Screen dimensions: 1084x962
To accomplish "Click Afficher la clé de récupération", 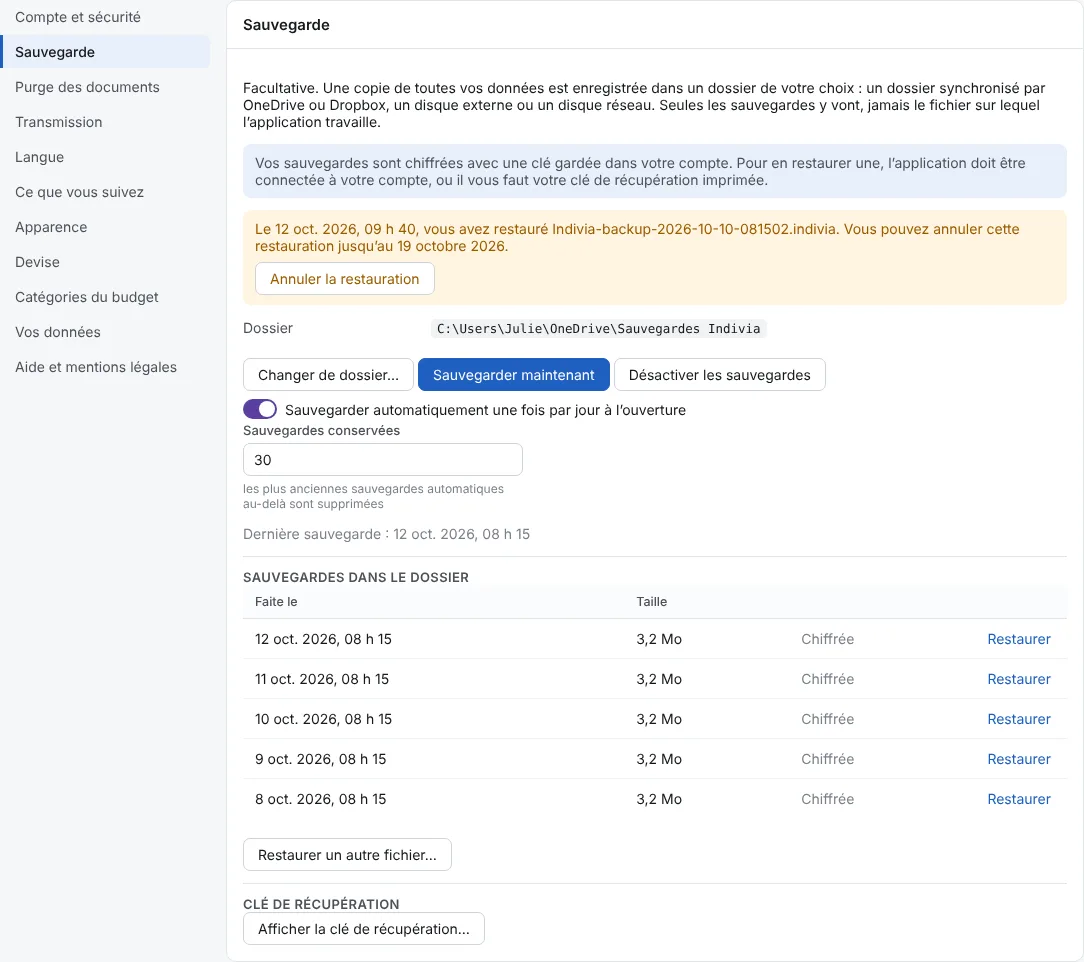I will click(364, 929).
